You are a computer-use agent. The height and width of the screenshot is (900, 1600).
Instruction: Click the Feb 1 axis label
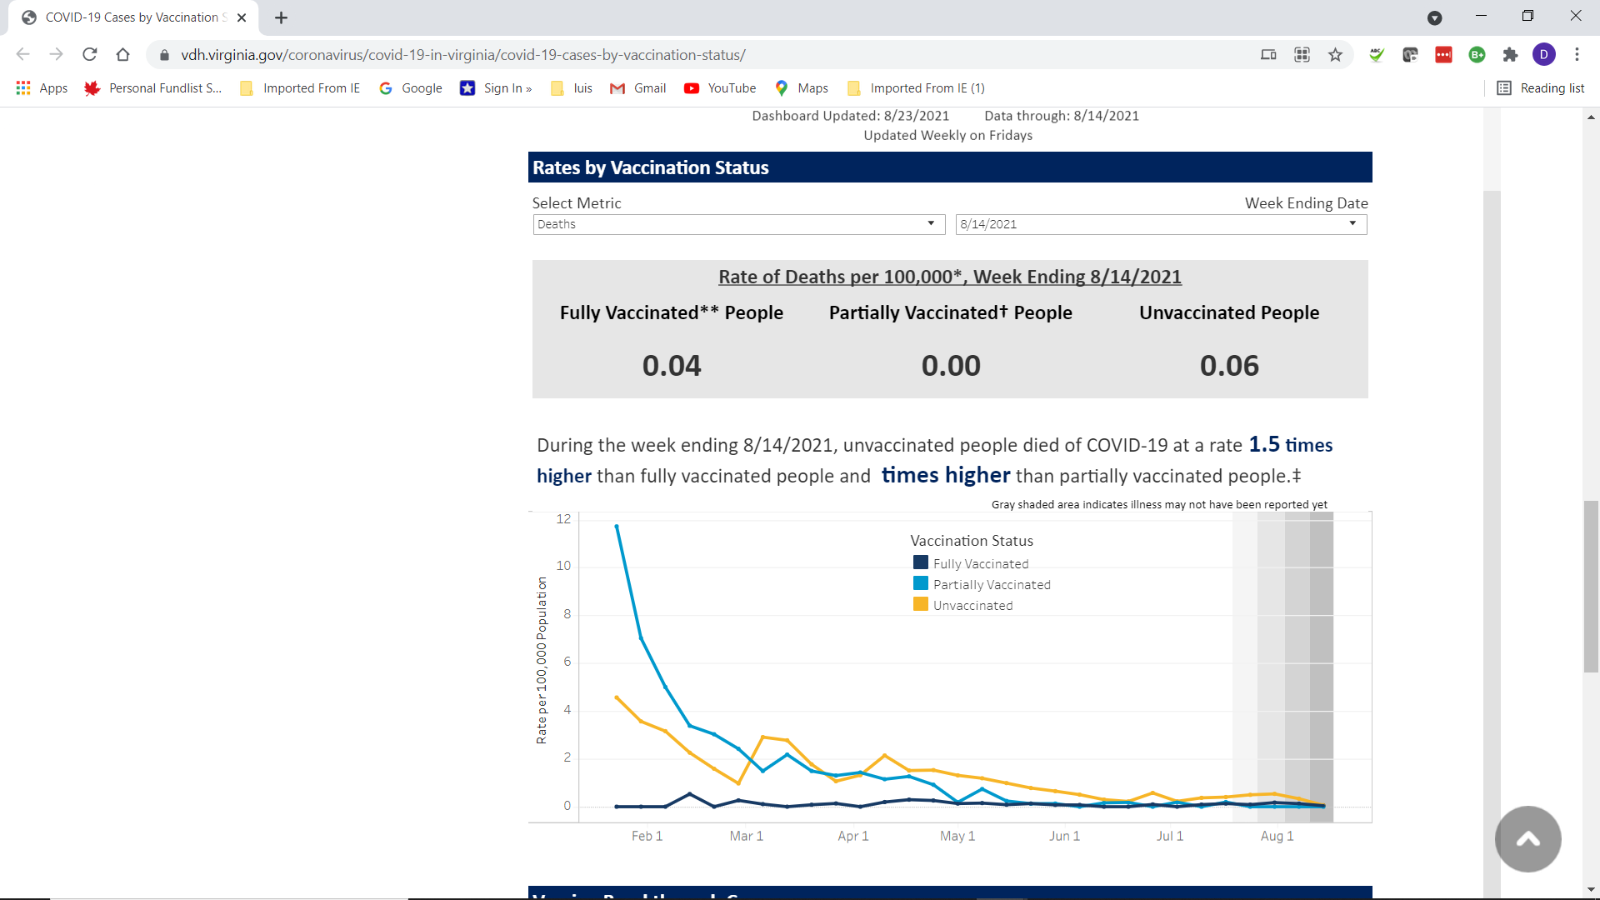[647, 836]
